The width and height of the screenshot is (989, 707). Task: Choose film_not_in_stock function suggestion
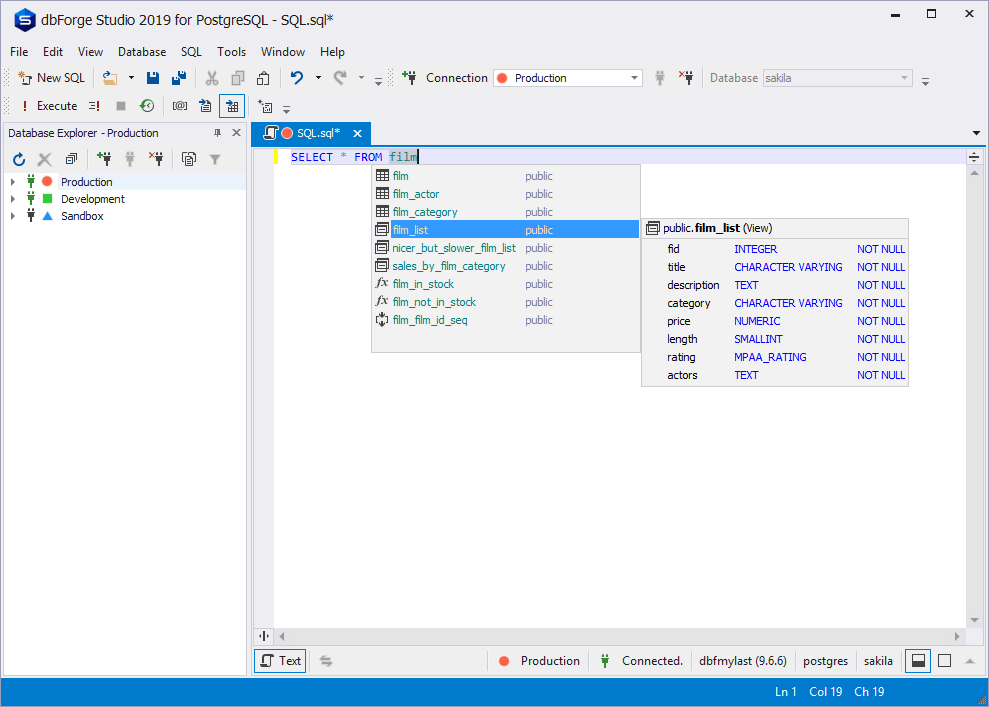pos(506,302)
